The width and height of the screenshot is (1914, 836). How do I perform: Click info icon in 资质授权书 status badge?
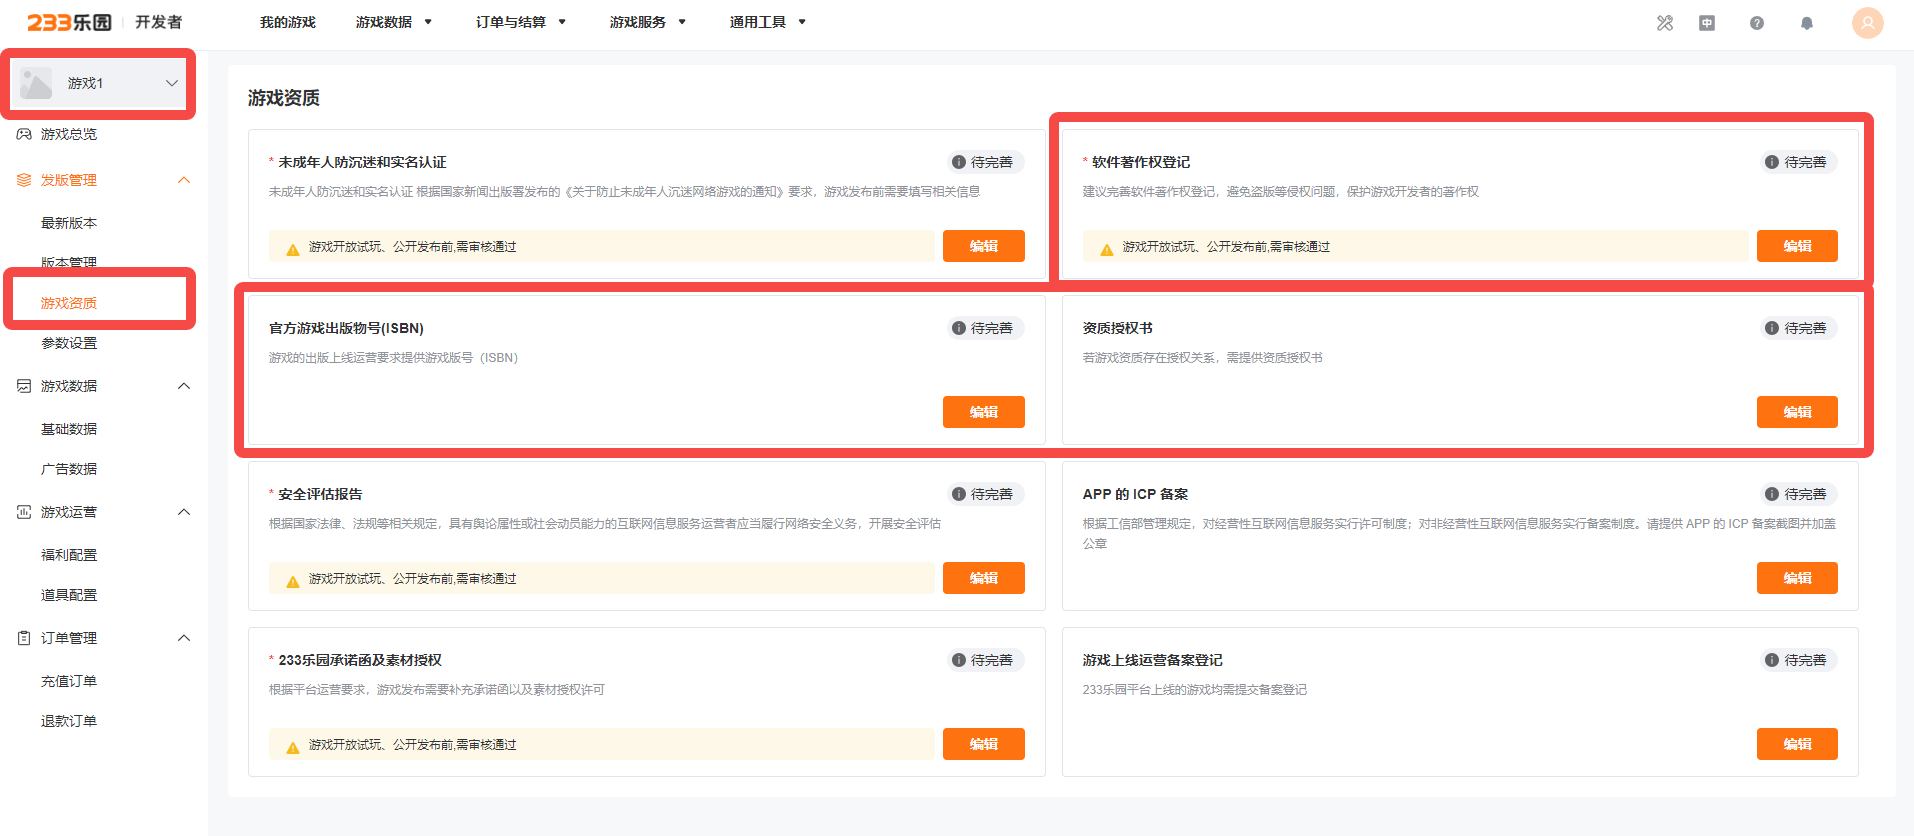(1772, 328)
